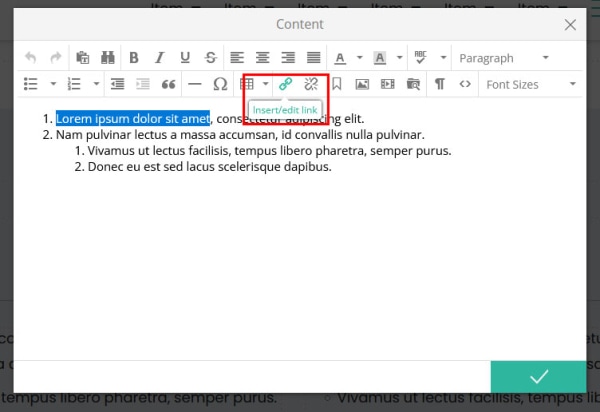Image resolution: width=600 pixels, height=412 pixels.
Task: Open table options dropdown arrow
Action: coord(266,84)
